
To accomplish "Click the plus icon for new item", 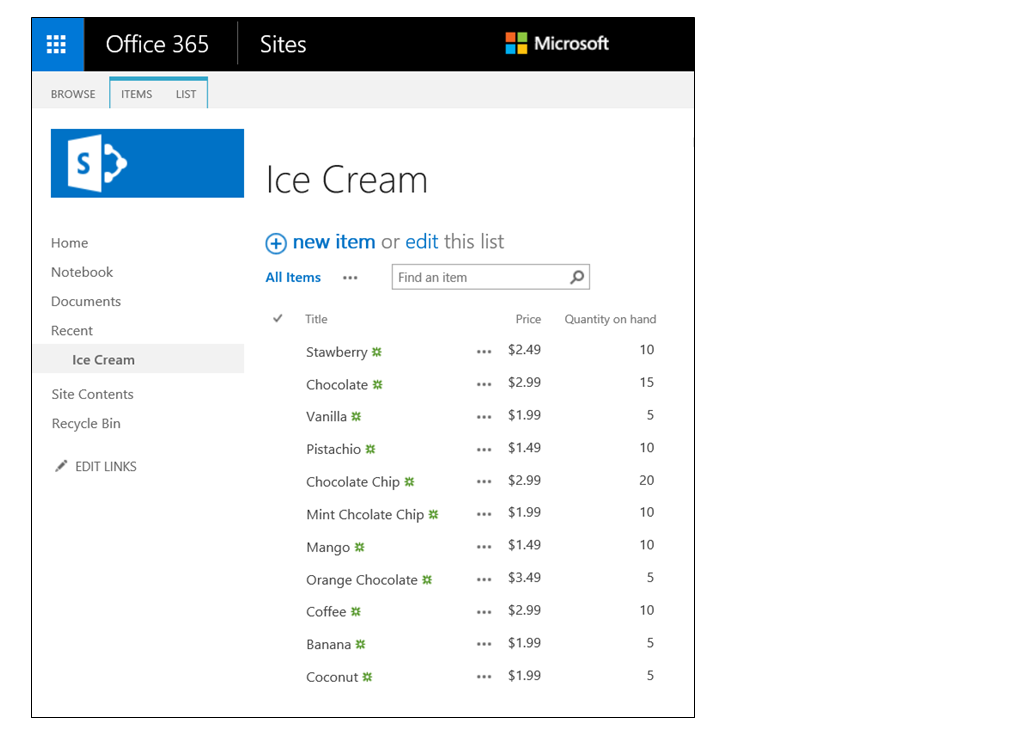I will (x=275, y=243).
